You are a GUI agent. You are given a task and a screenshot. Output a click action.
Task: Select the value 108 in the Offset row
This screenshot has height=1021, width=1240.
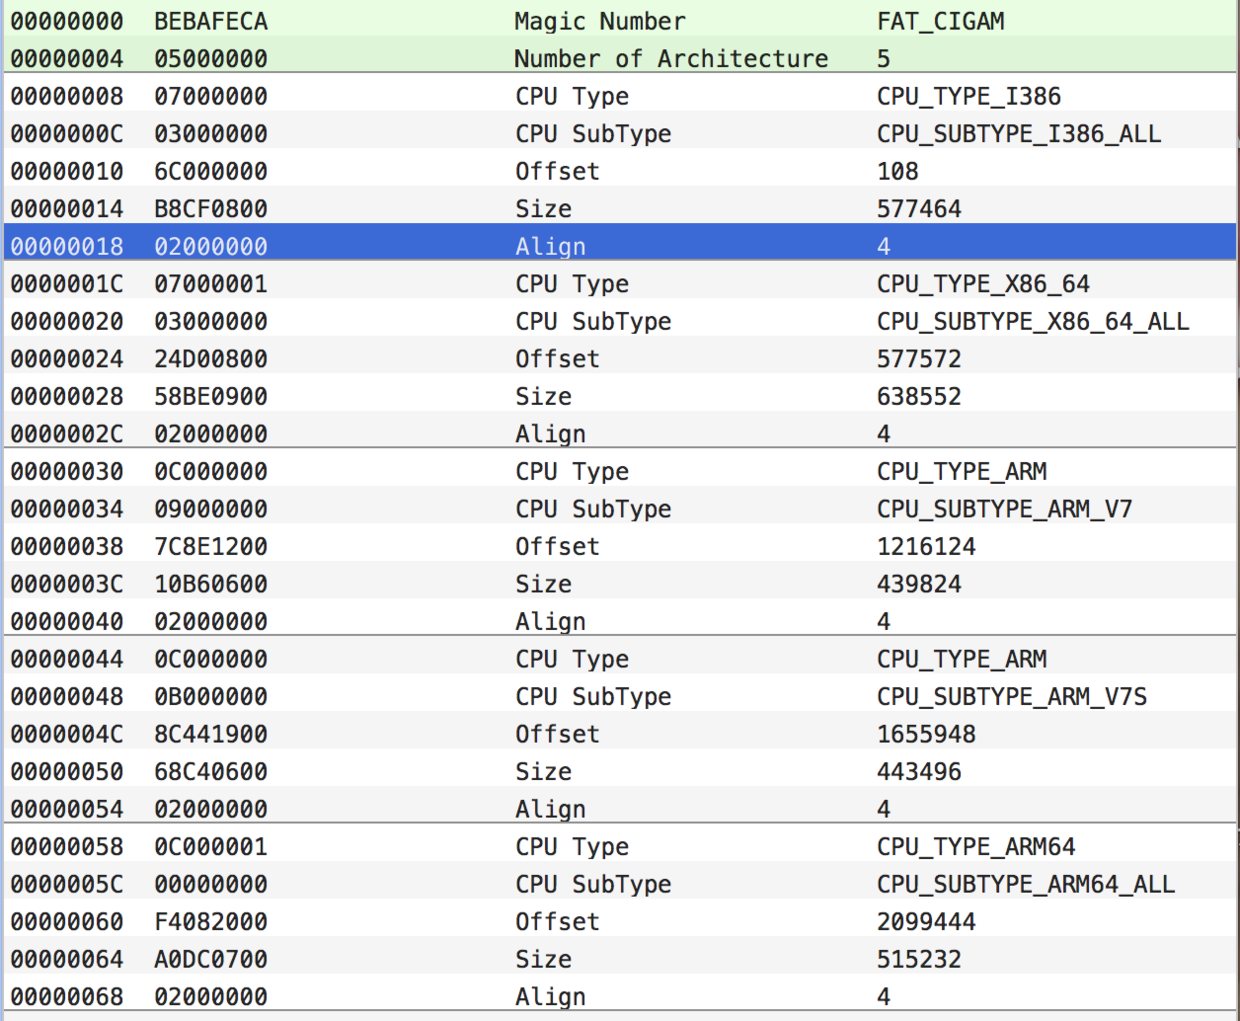tap(897, 171)
